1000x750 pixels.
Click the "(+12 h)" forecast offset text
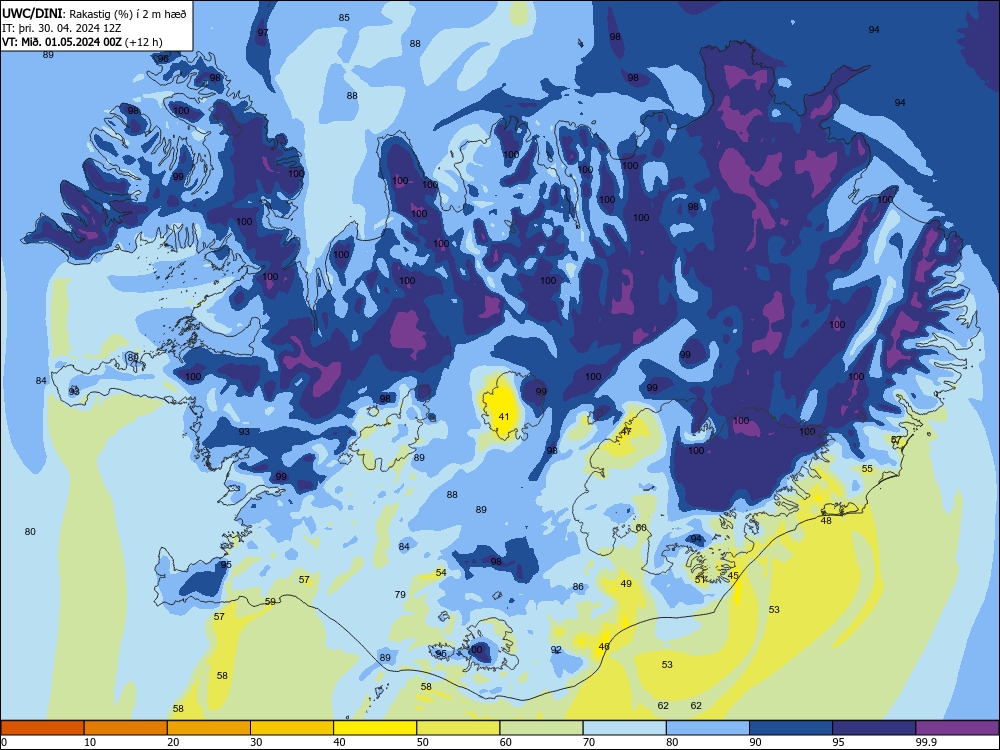coord(144,42)
